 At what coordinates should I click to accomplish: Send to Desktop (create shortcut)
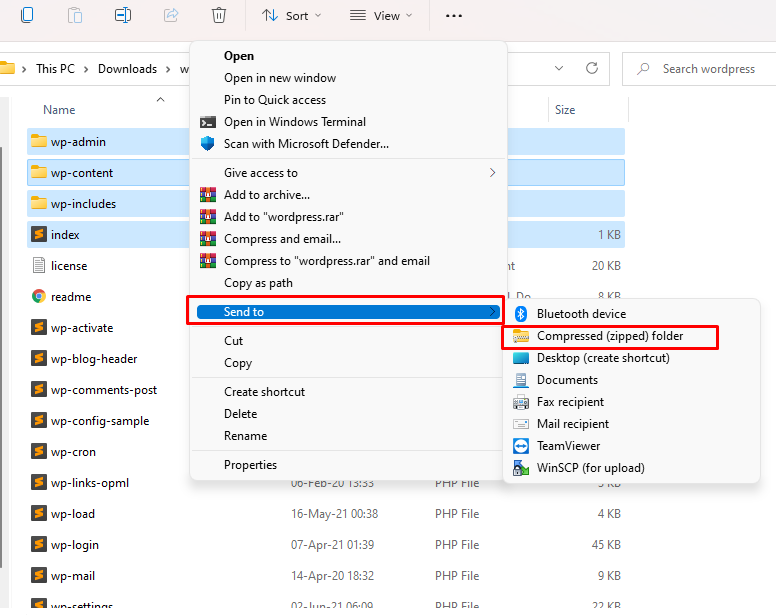click(x=631, y=358)
